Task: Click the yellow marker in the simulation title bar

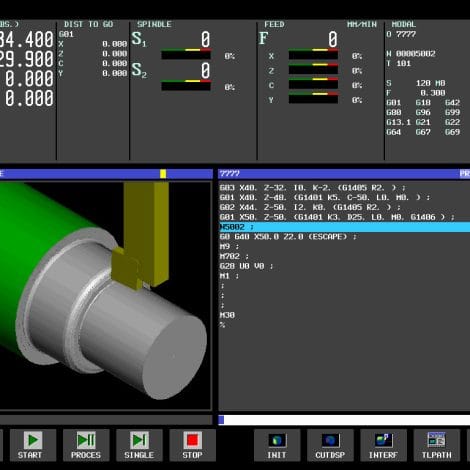Action: pyautogui.click(x=163, y=174)
